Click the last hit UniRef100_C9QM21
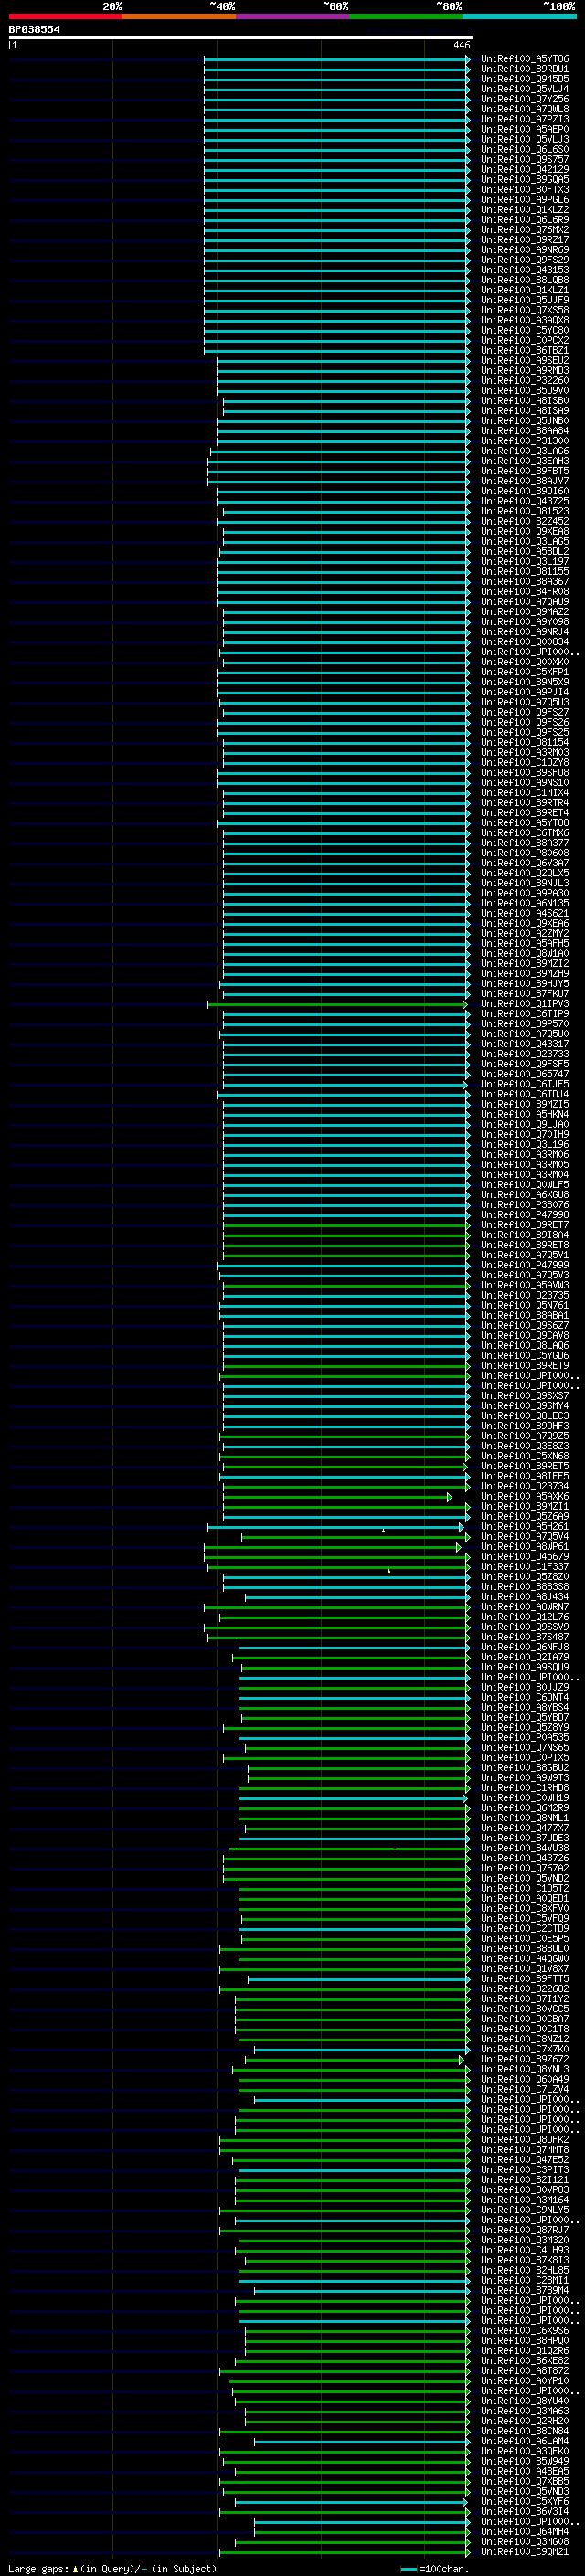This screenshot has width=585, height=2576. [x=525, y=2553]
